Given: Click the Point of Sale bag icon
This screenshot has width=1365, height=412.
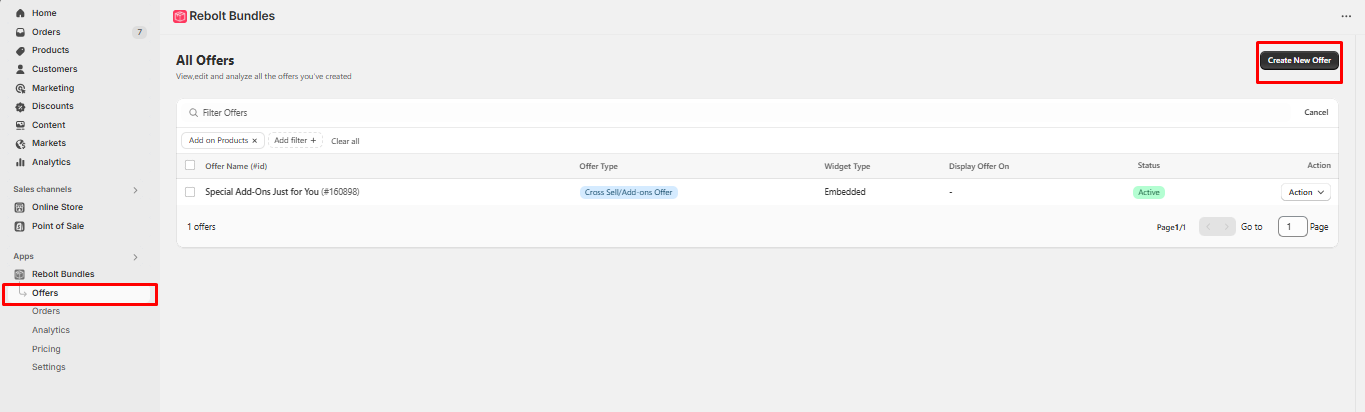Looking at the screenshot, I should pos(20,226).
